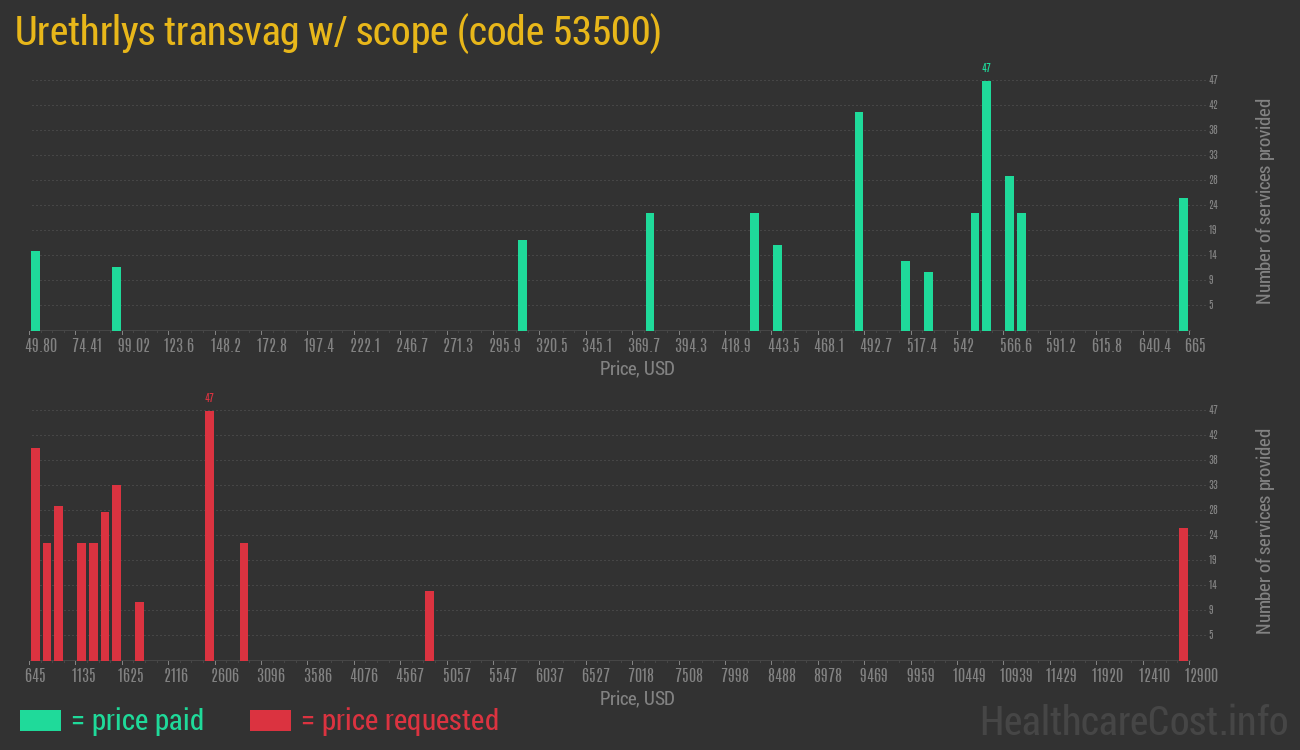This screenshot has height=750, width=1300.
Task: Select the green bar at the far right near 665
Action: [x=1183, y=264]
